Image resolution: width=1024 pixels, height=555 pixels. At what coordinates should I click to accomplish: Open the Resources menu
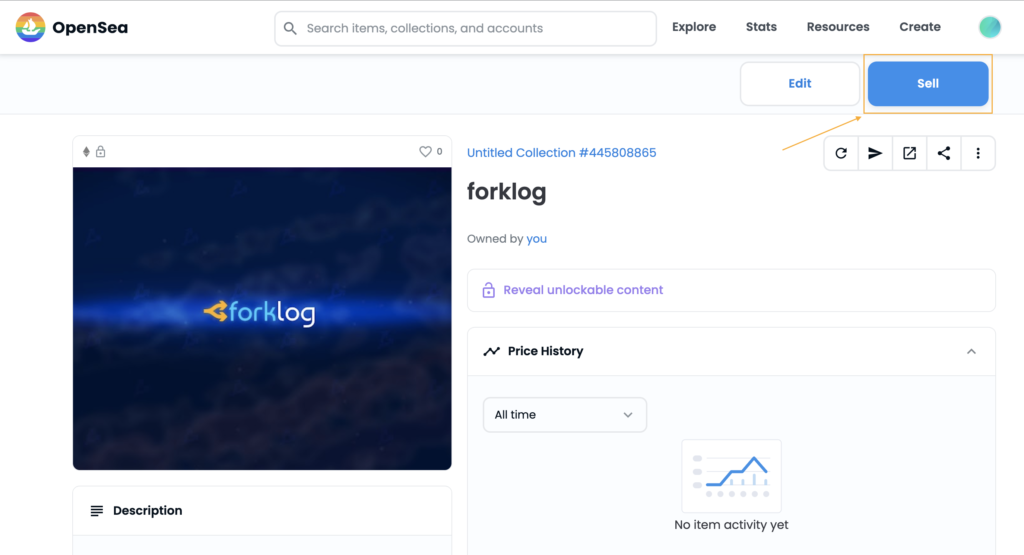[x=838, y=27]
